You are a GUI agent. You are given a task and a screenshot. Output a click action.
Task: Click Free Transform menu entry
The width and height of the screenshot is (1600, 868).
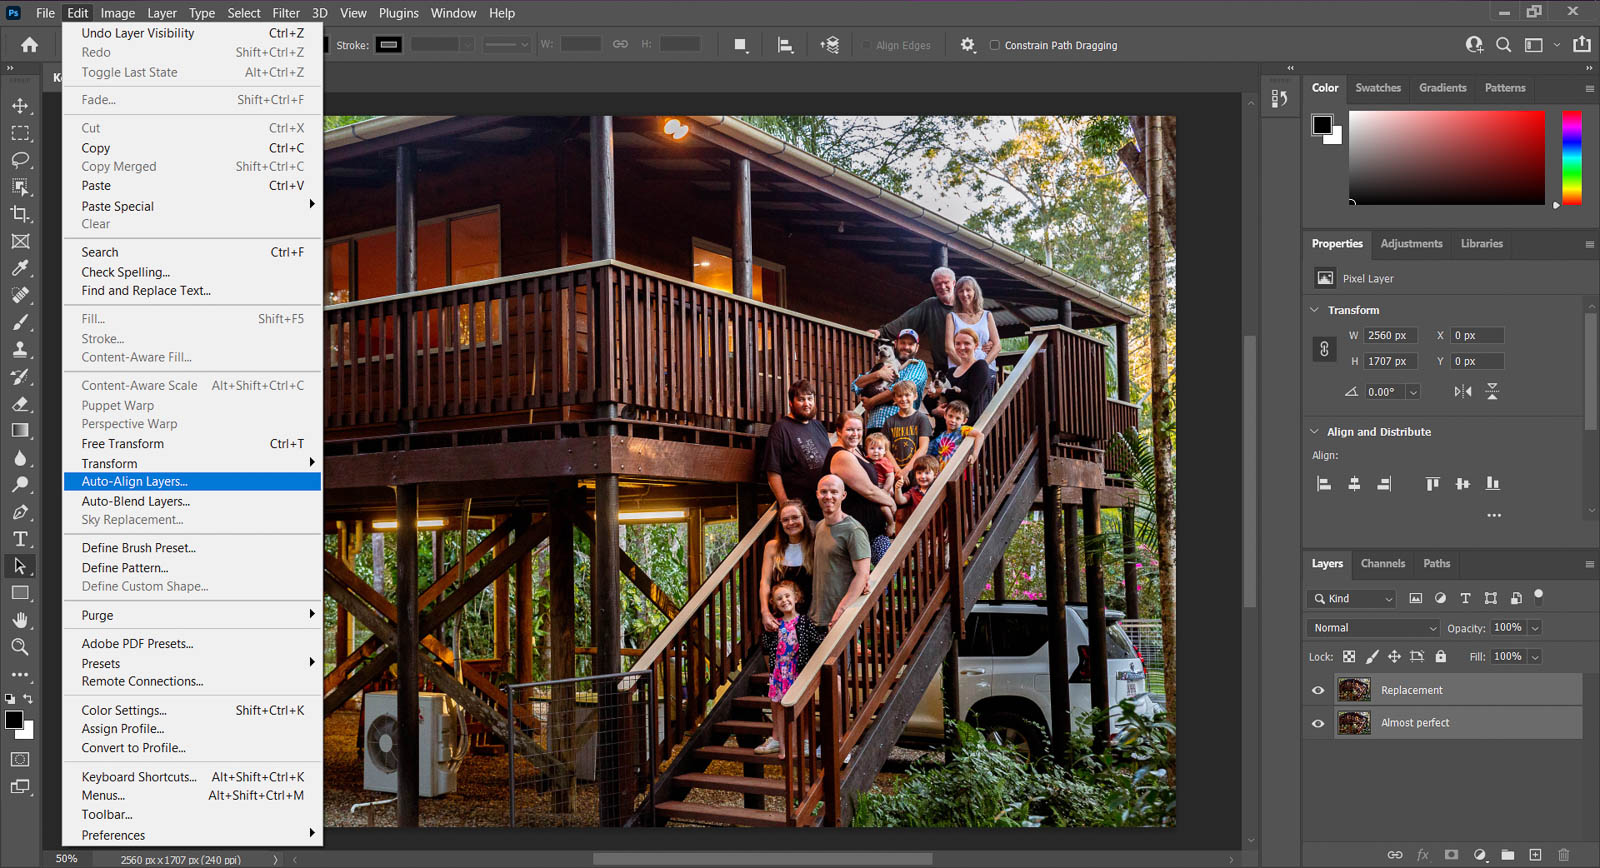[123, 444]
